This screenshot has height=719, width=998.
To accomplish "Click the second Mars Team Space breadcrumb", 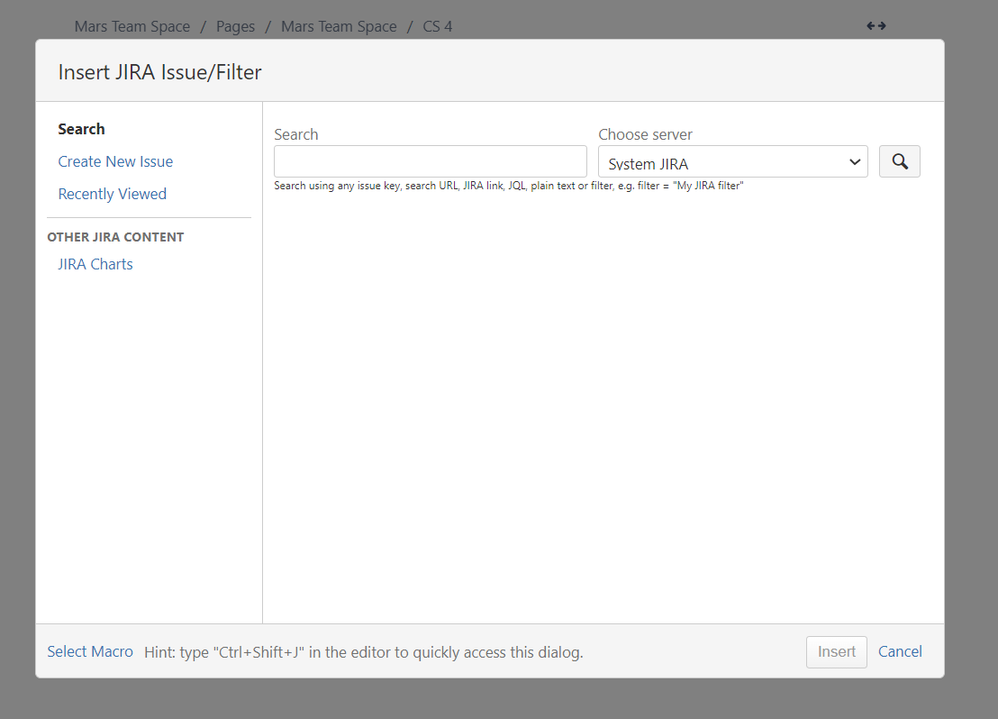I will (x=339, y=26).
